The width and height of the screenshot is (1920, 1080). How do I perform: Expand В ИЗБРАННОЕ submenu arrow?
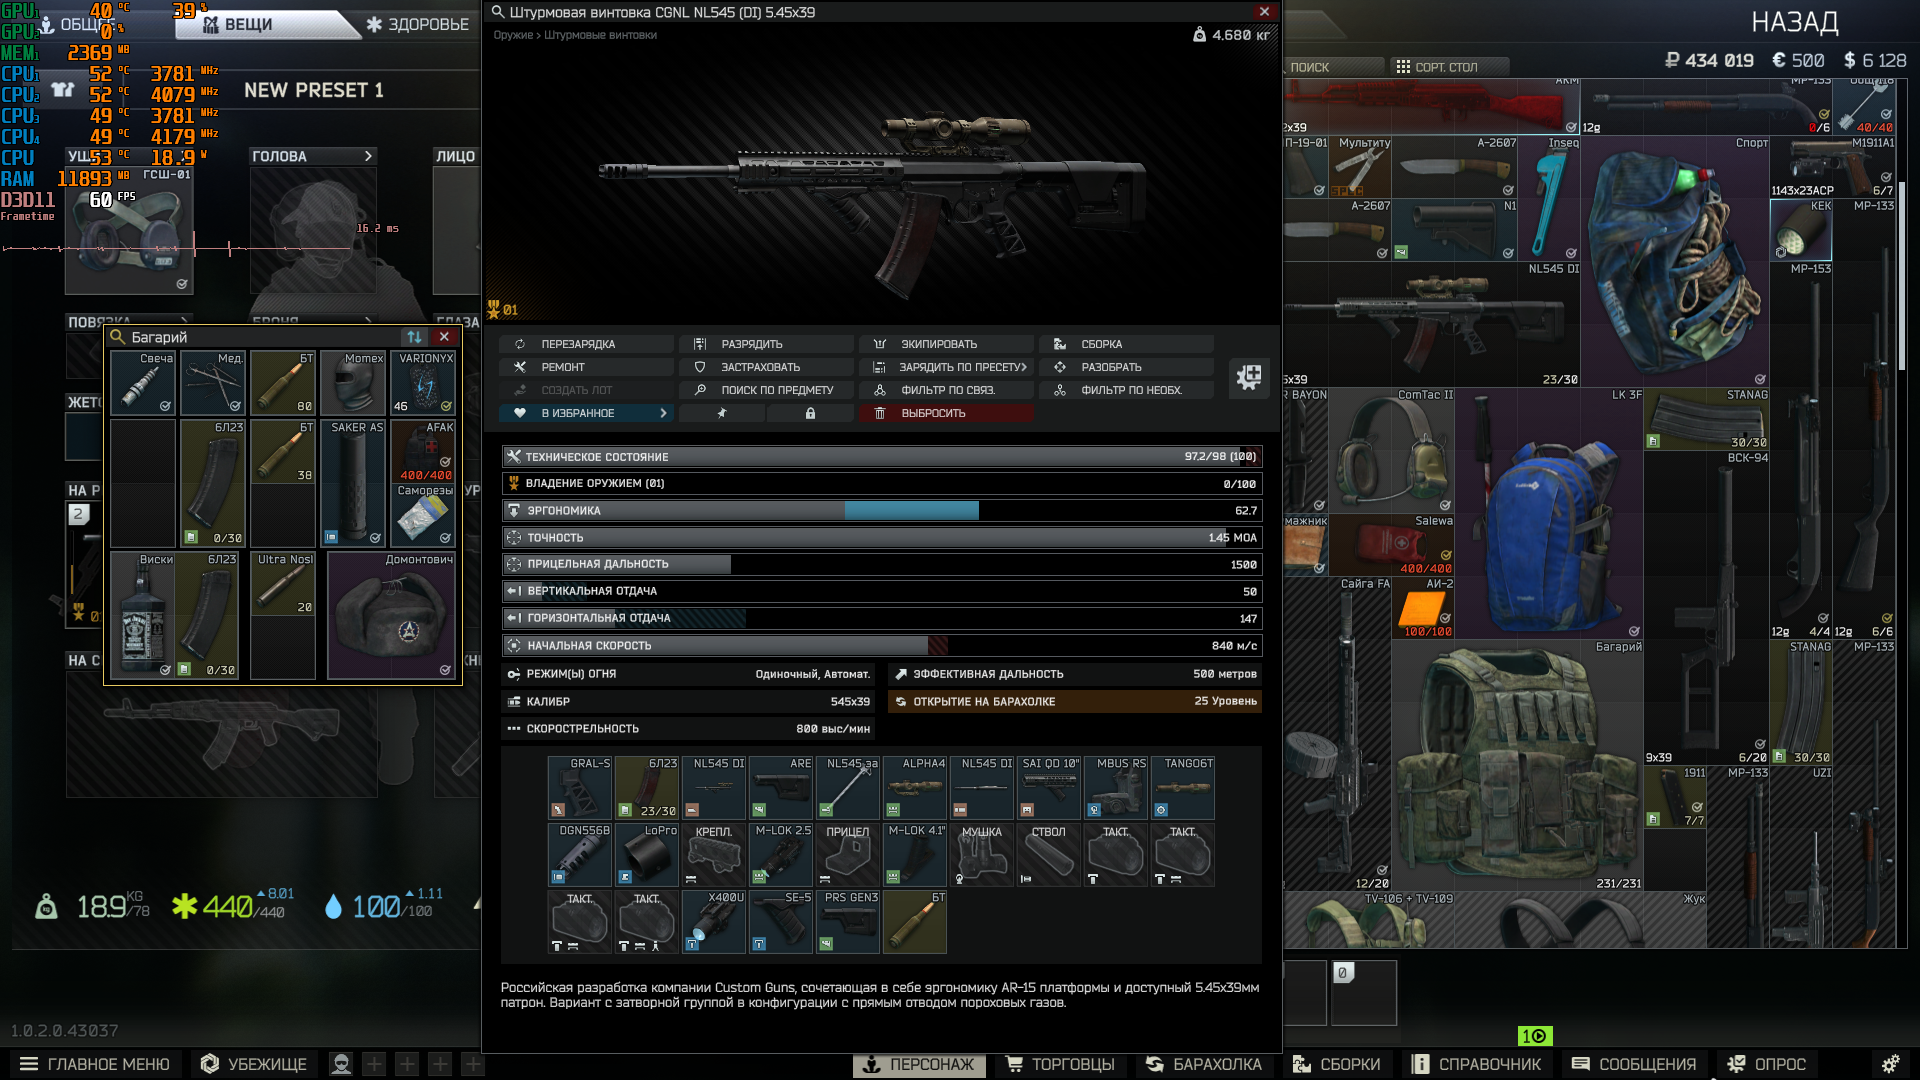click(x=663, y=413)
